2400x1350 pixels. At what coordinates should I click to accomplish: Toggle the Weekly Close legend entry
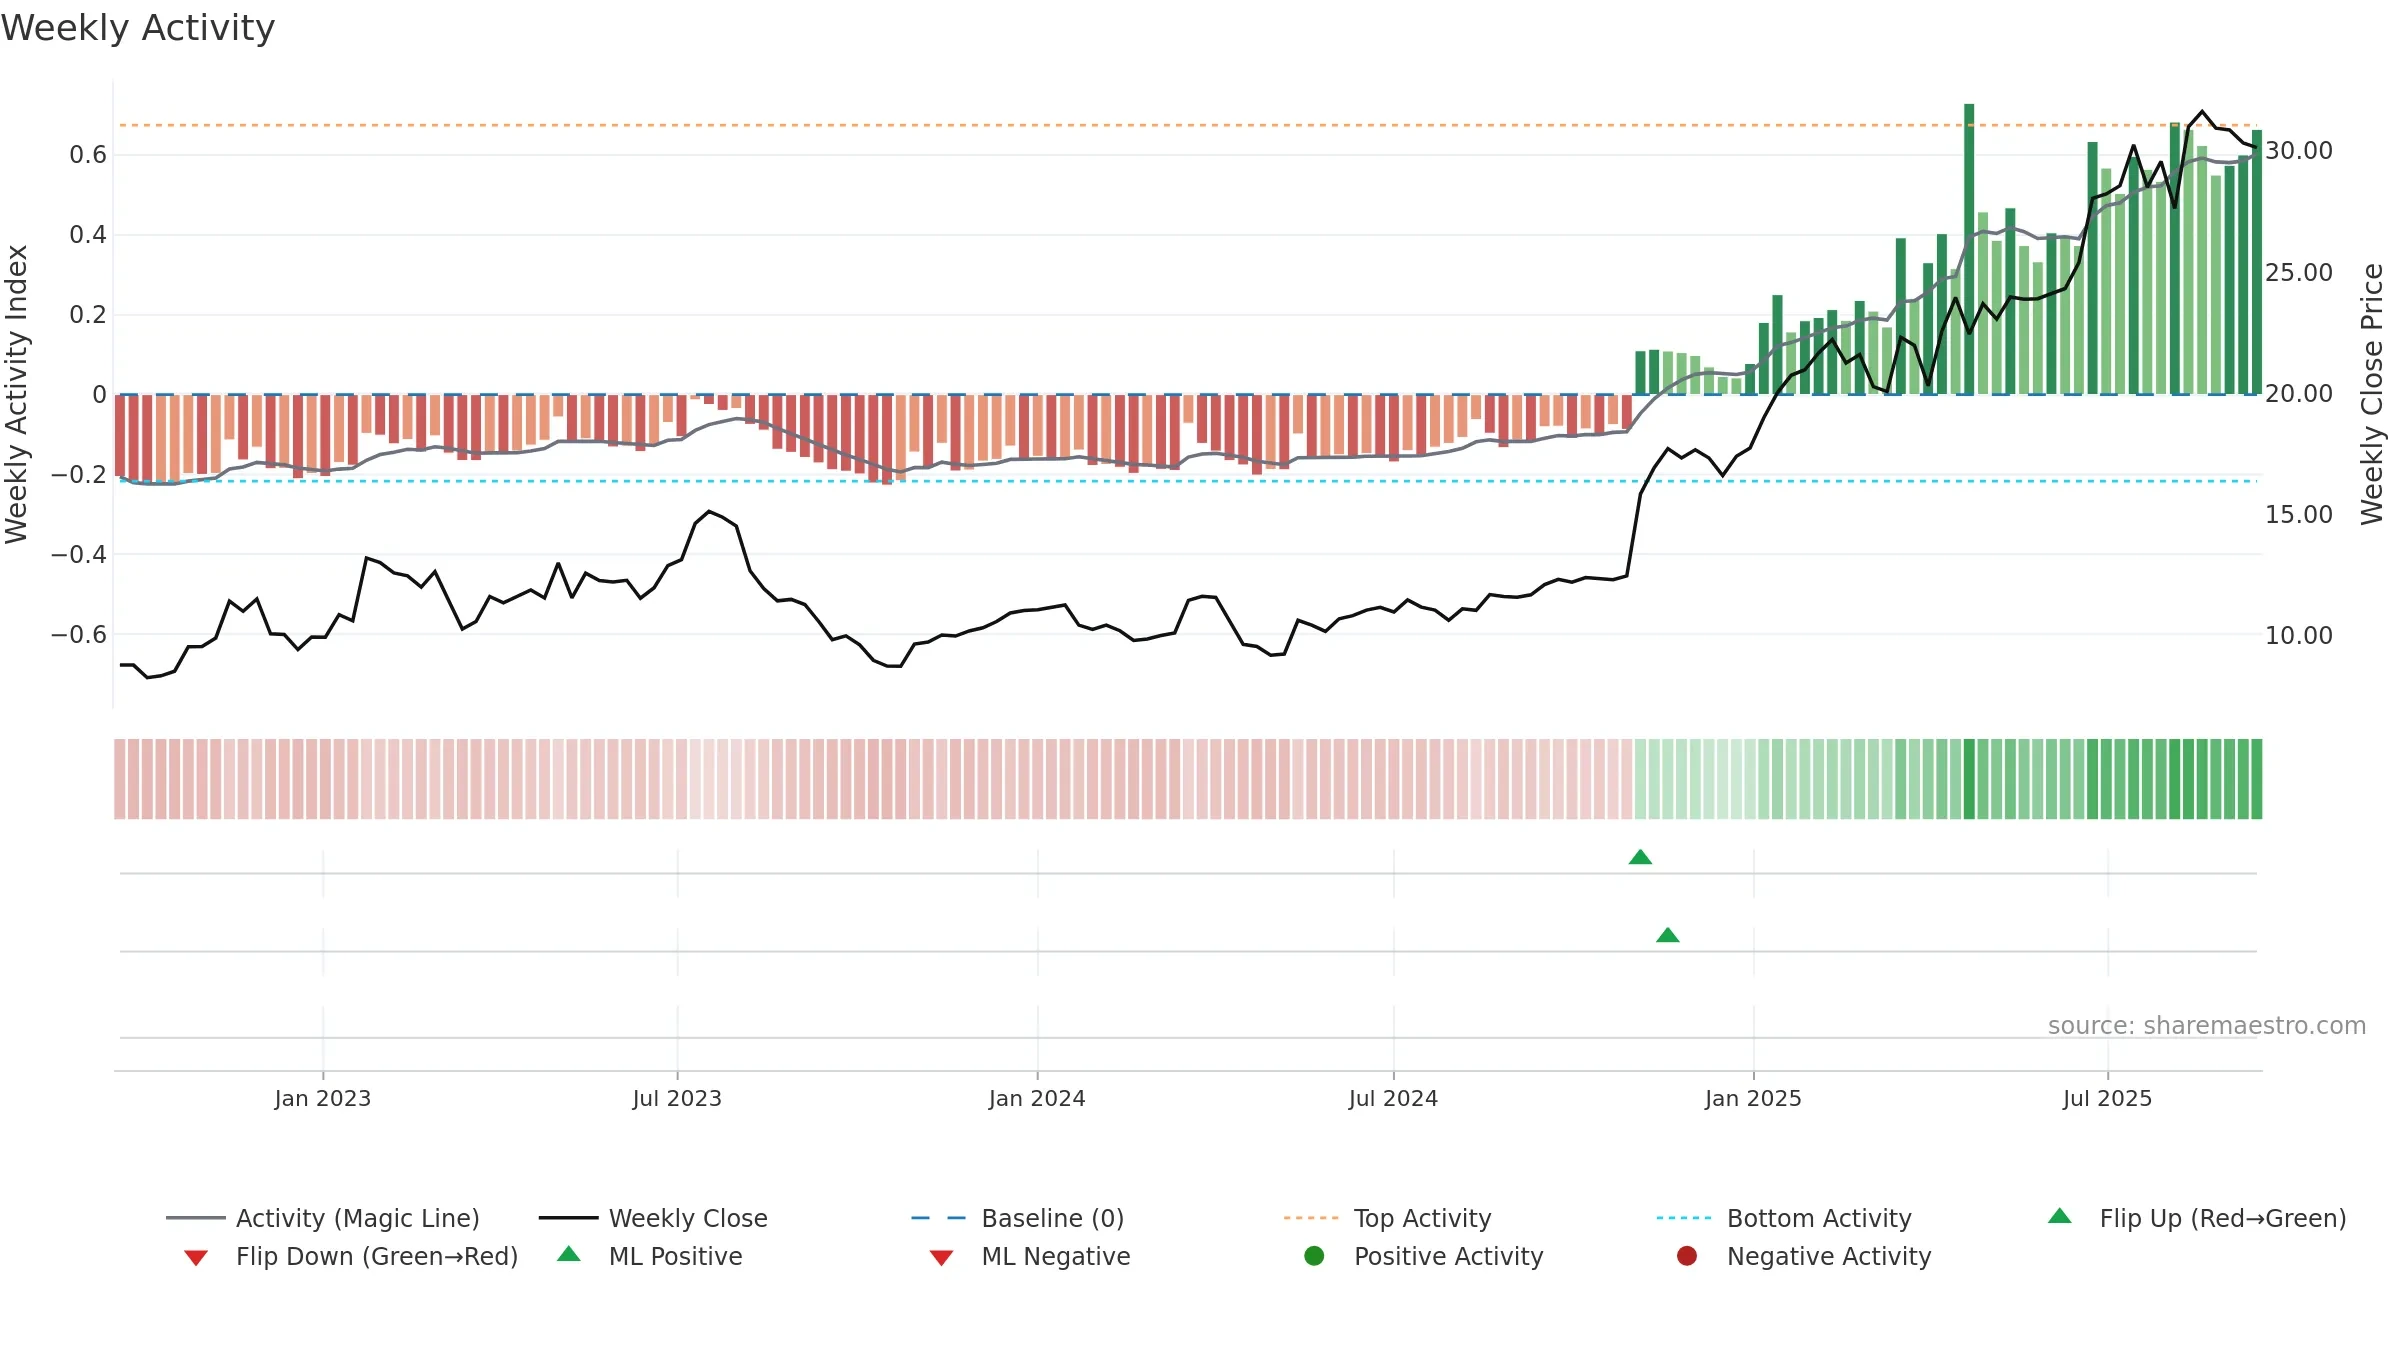point(653,1218)
